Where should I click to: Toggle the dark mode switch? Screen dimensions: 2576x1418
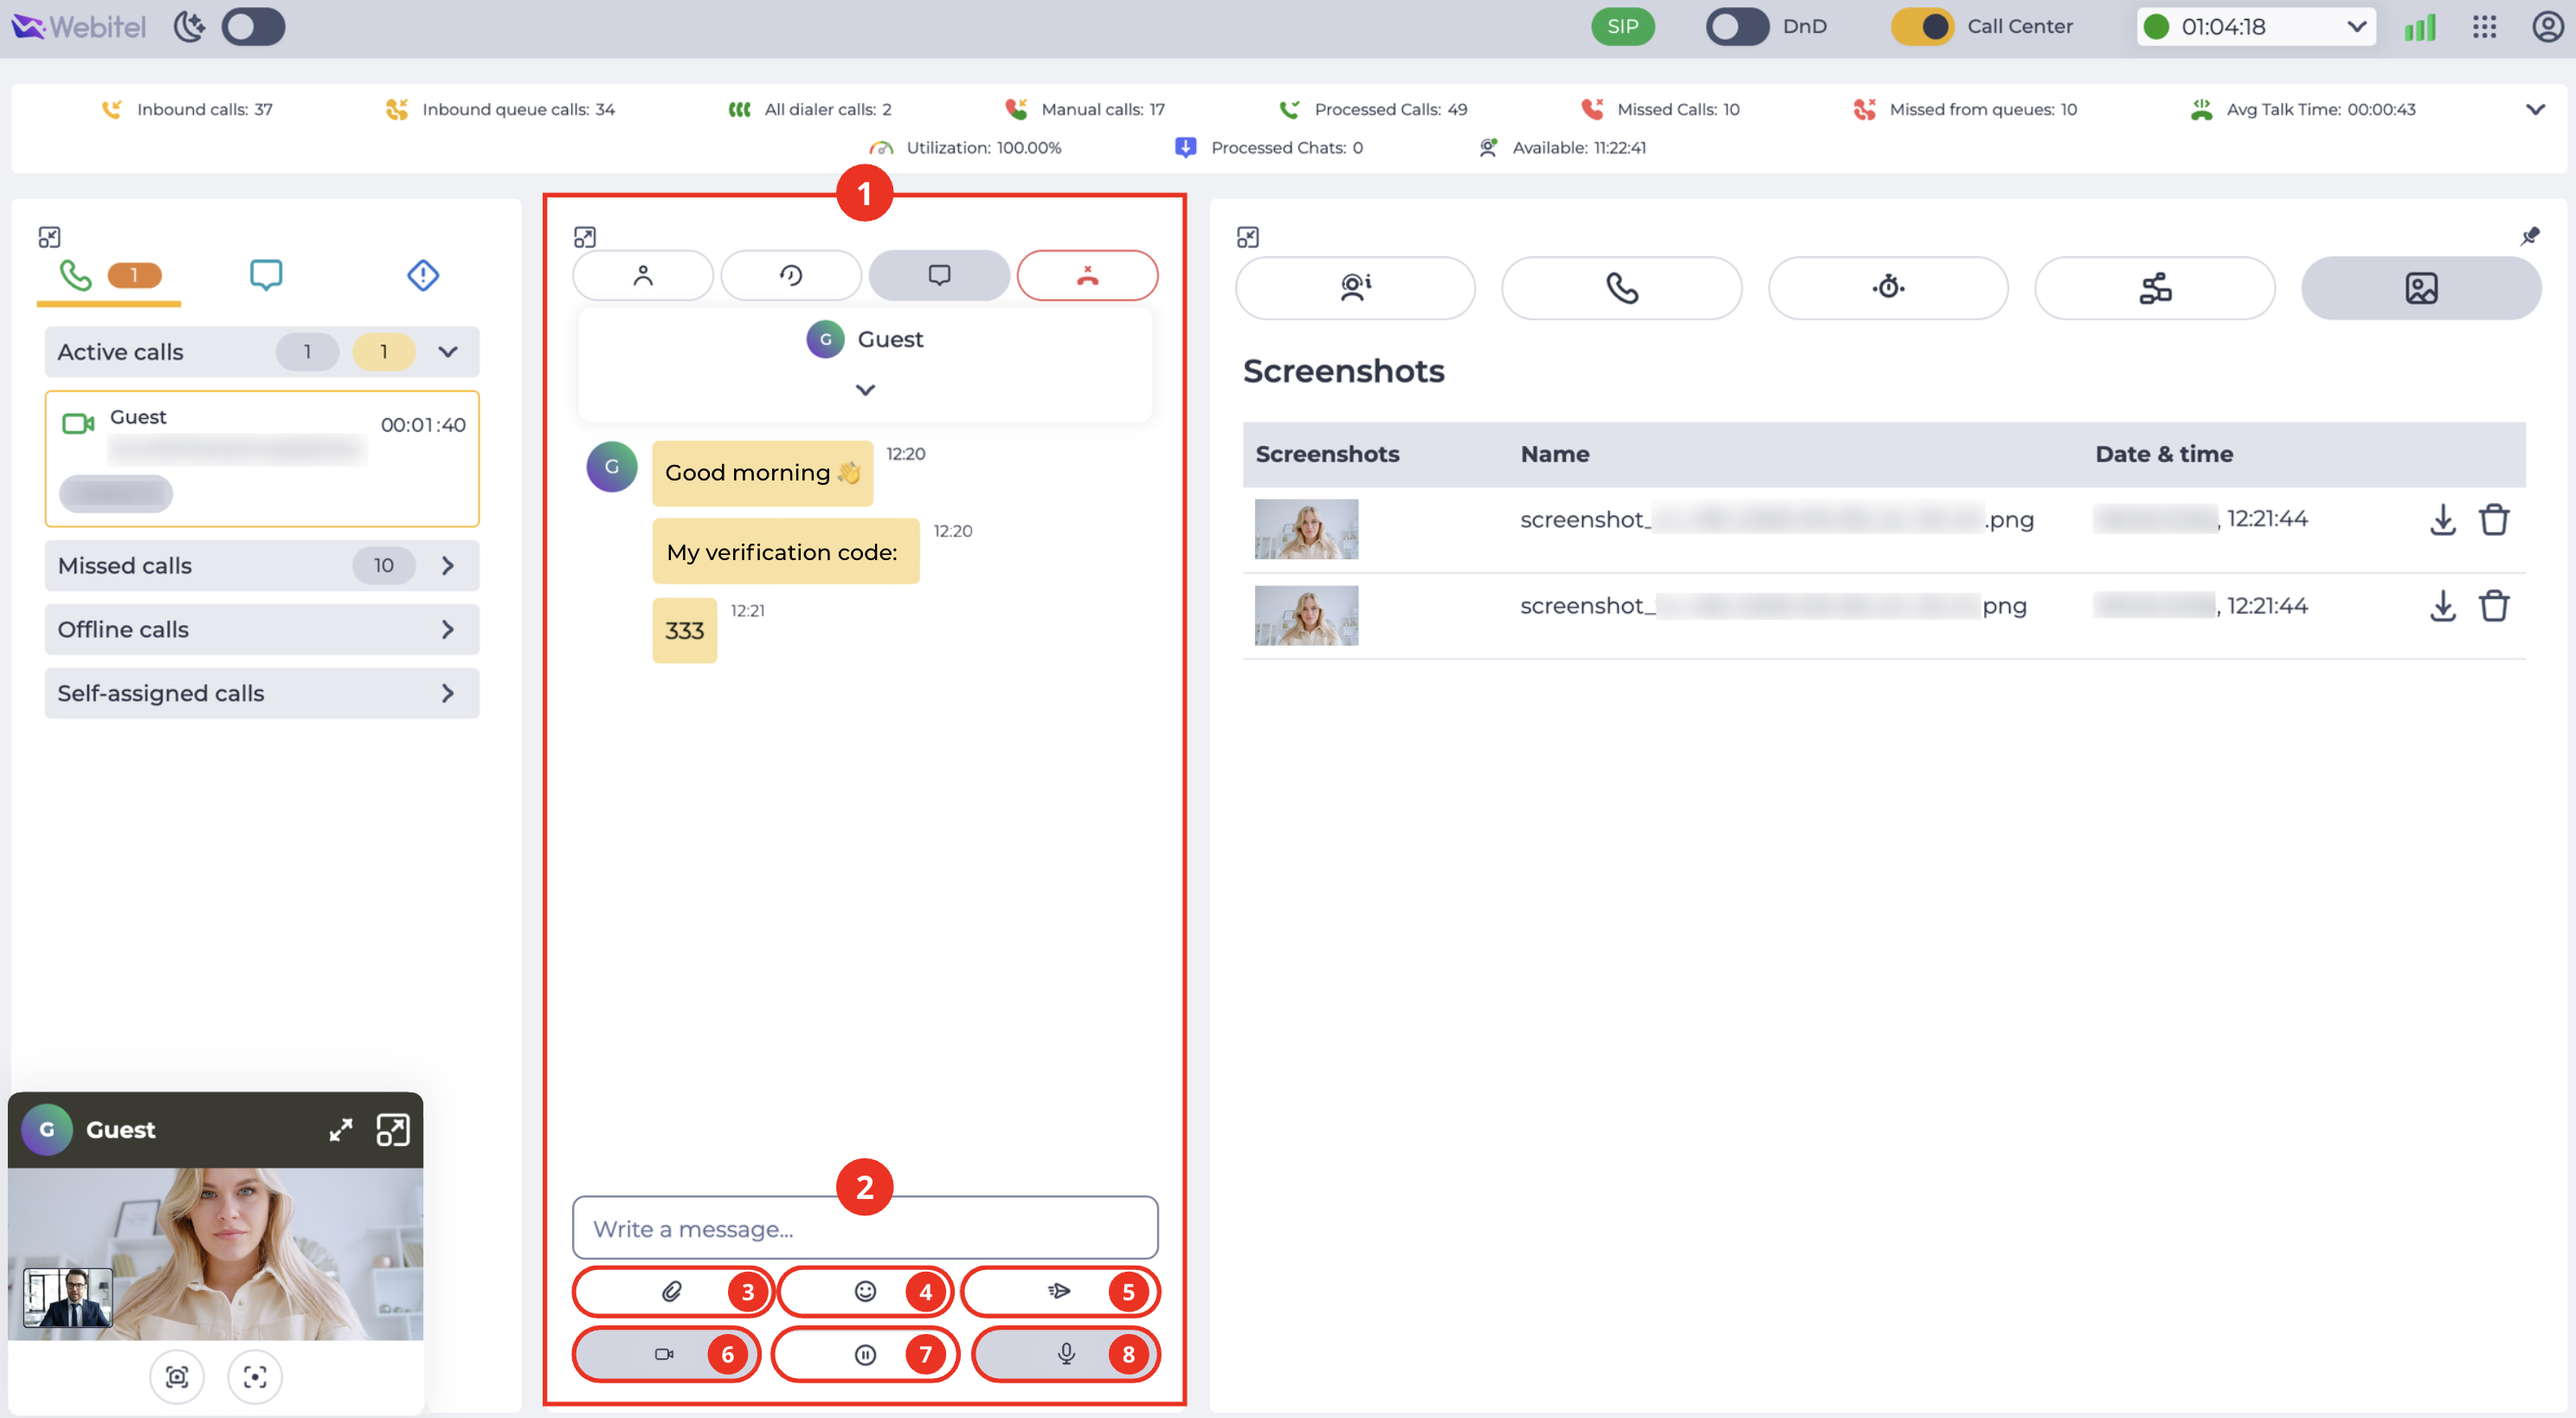(x=253, y=27)
